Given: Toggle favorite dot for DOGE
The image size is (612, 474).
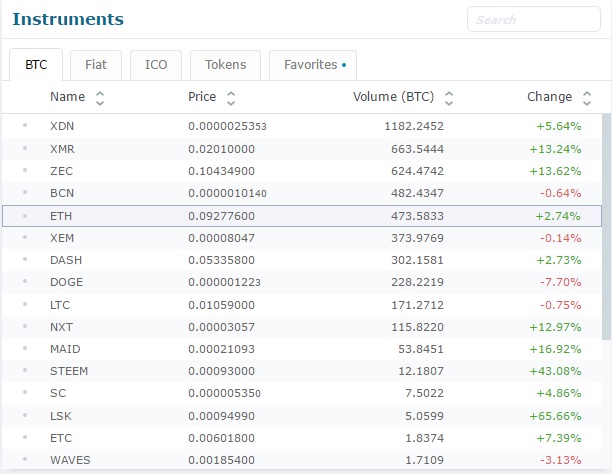Looking at the screenshot, I should click(x=25, y=281).
